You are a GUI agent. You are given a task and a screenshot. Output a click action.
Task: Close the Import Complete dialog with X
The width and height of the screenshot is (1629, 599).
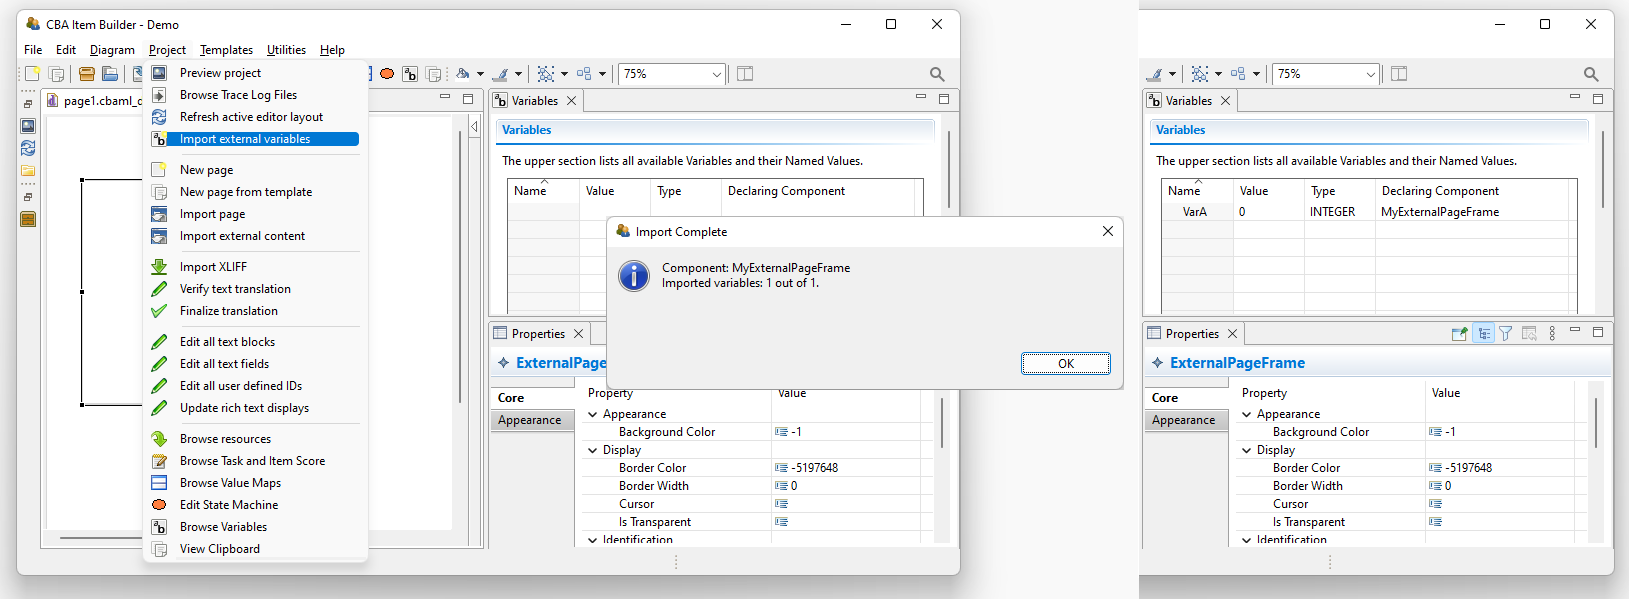(1107, 231)
